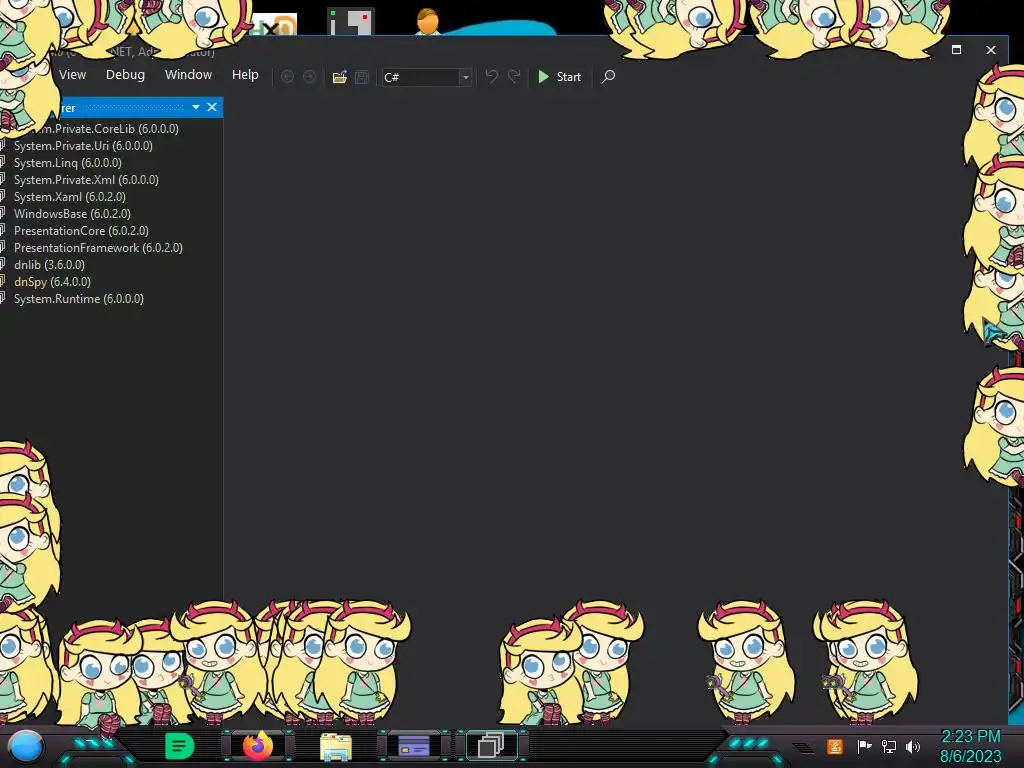The width and height of the screenshot is (1024, 768).
Task: Select WindowsBase (6.0.2.0) assembly
Action: click(72, 214)
